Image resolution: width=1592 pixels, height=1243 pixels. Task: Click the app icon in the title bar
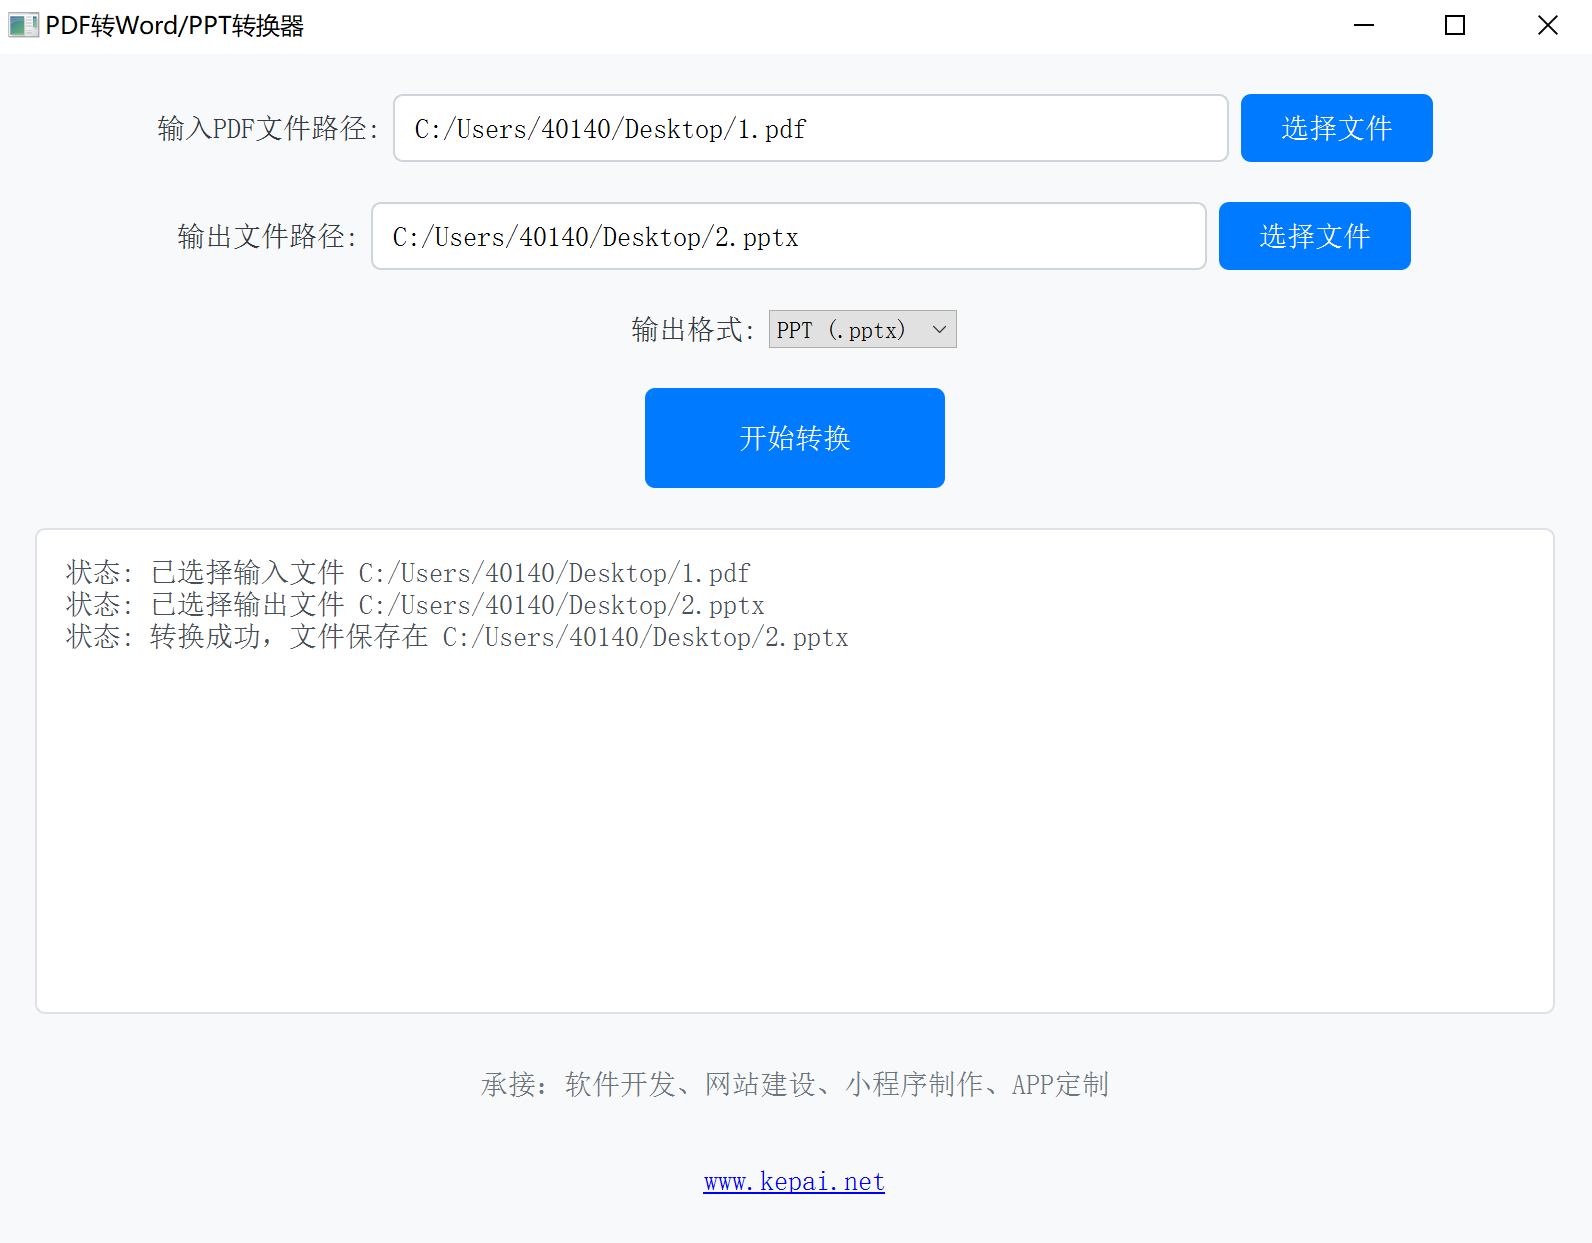pos(22,26)
